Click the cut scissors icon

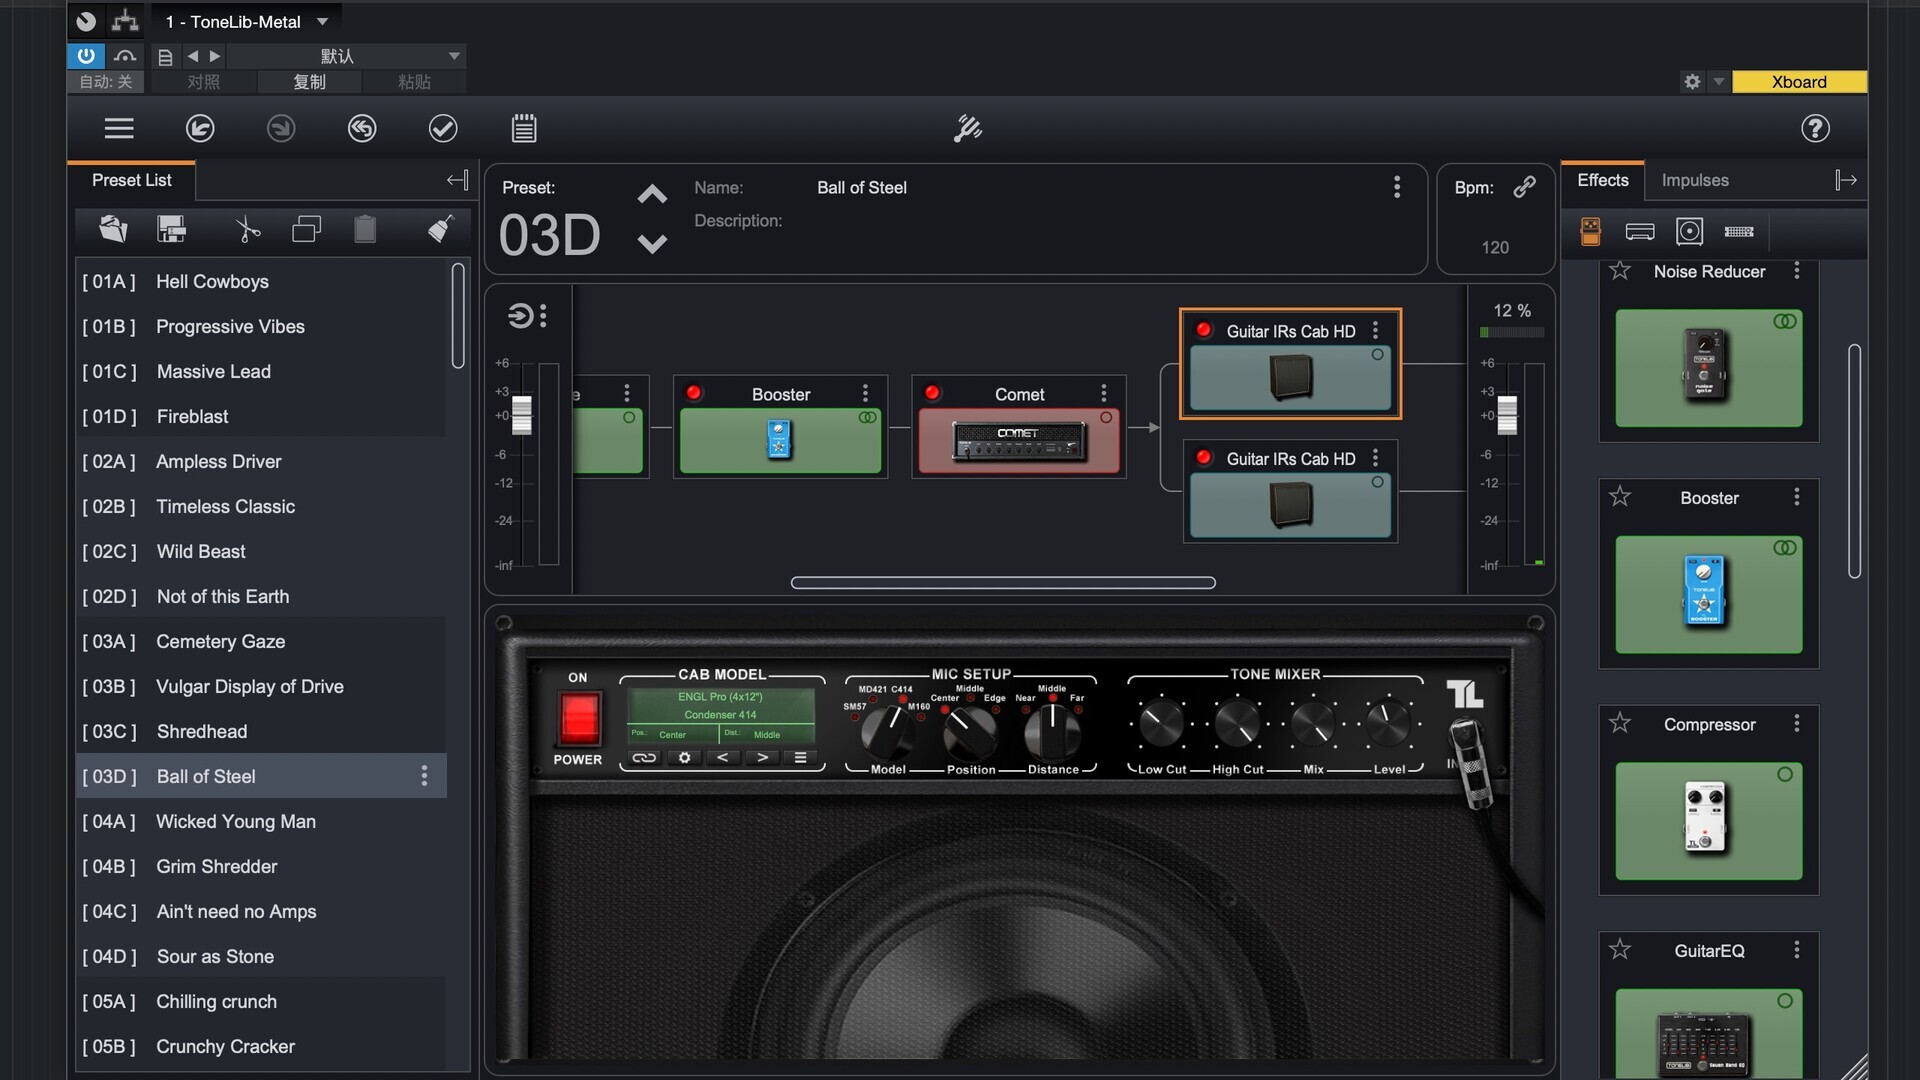click(247, 229)
